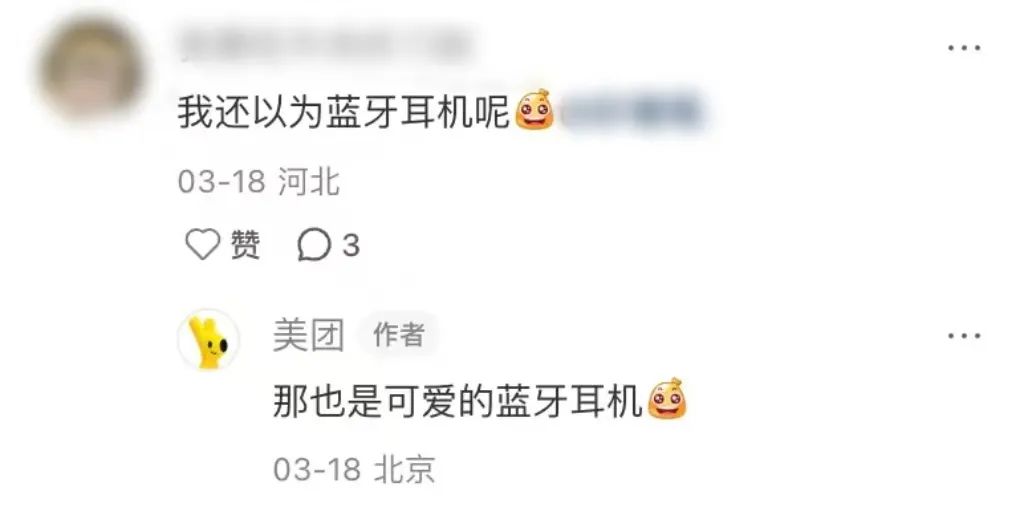Tap the 河北 location label
1024x507 pixels.
309,182
